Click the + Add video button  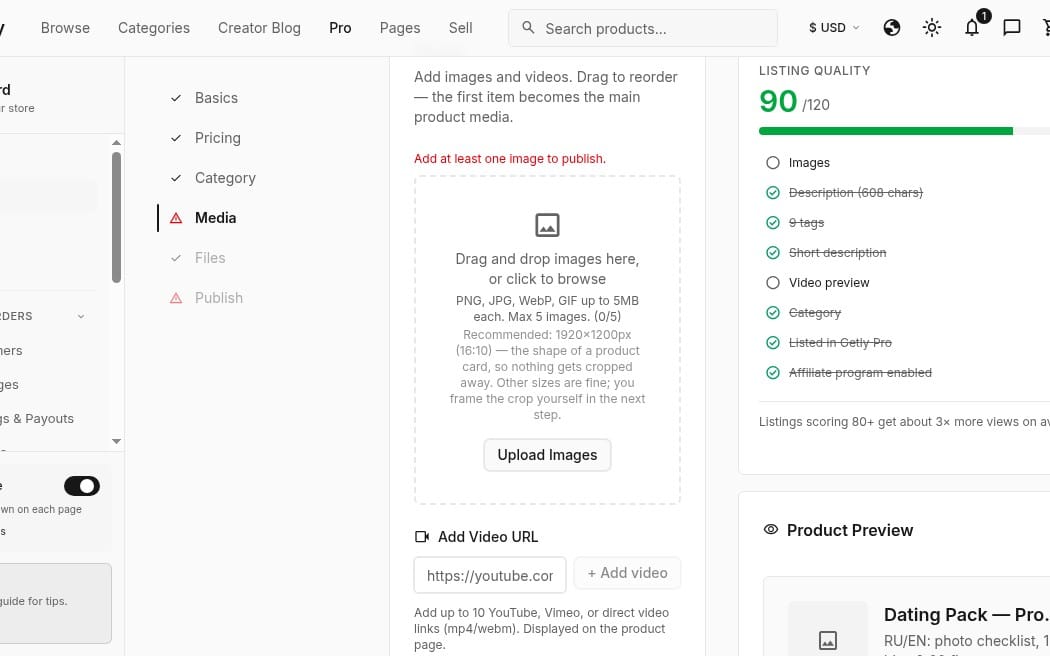coord(627,573)
